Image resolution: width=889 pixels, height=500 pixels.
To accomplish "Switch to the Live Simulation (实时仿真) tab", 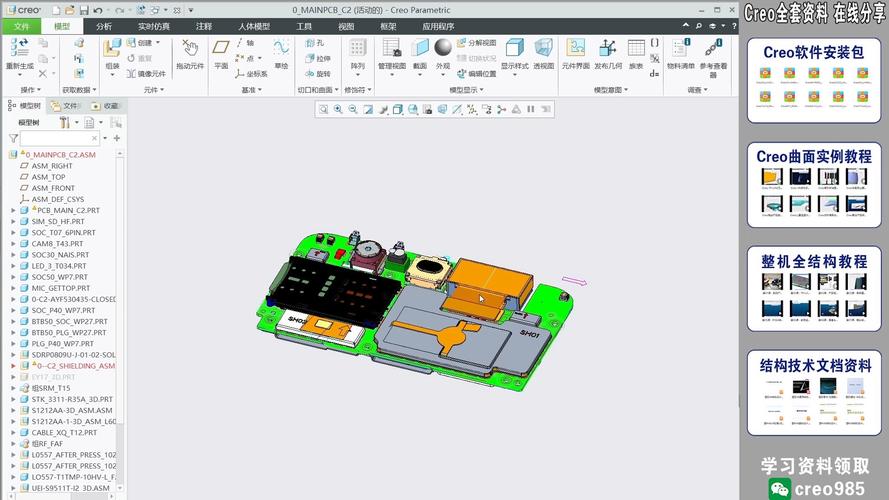I will 154,27.
